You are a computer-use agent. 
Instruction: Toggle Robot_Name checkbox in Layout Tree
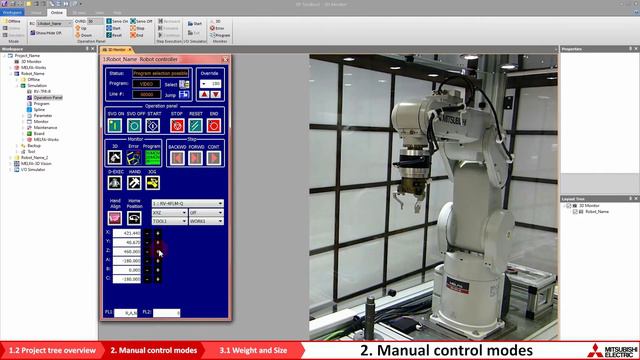point(575,212)
